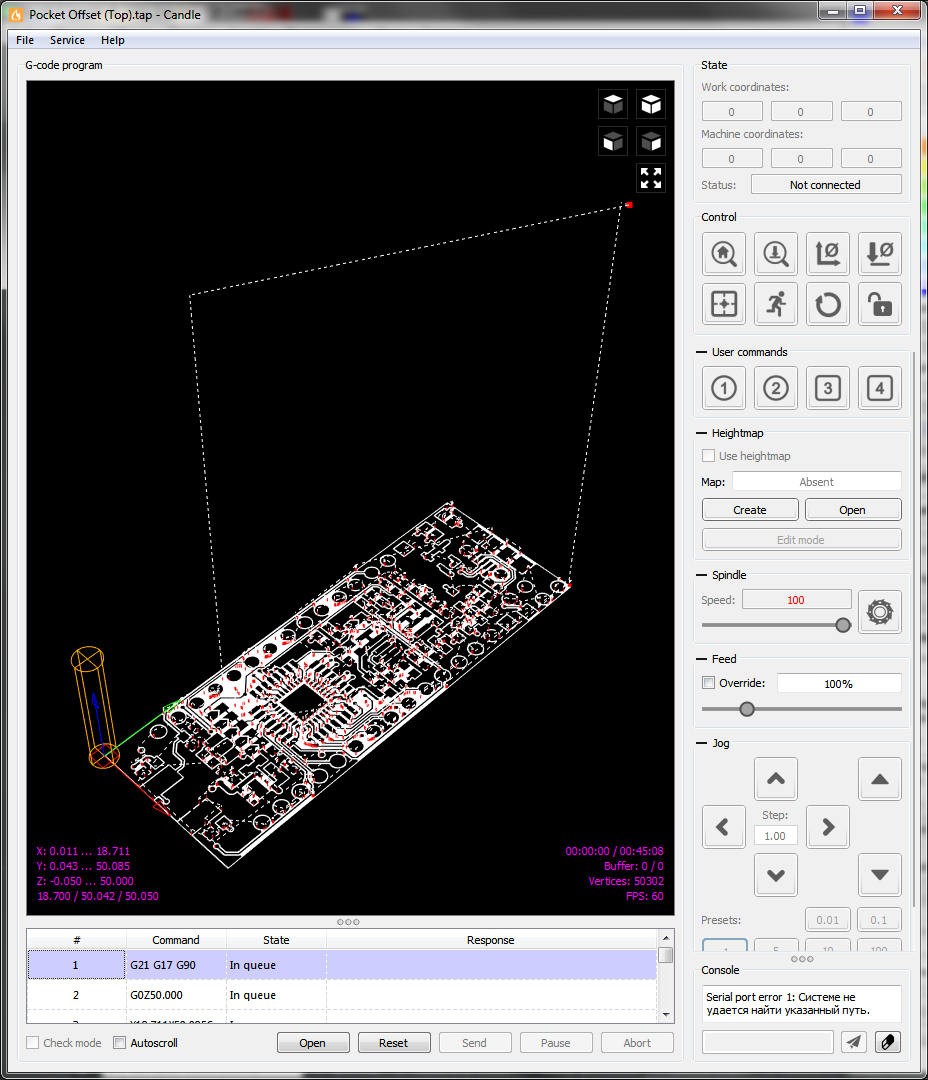Jog Y axis backward with down chevron

776,875
